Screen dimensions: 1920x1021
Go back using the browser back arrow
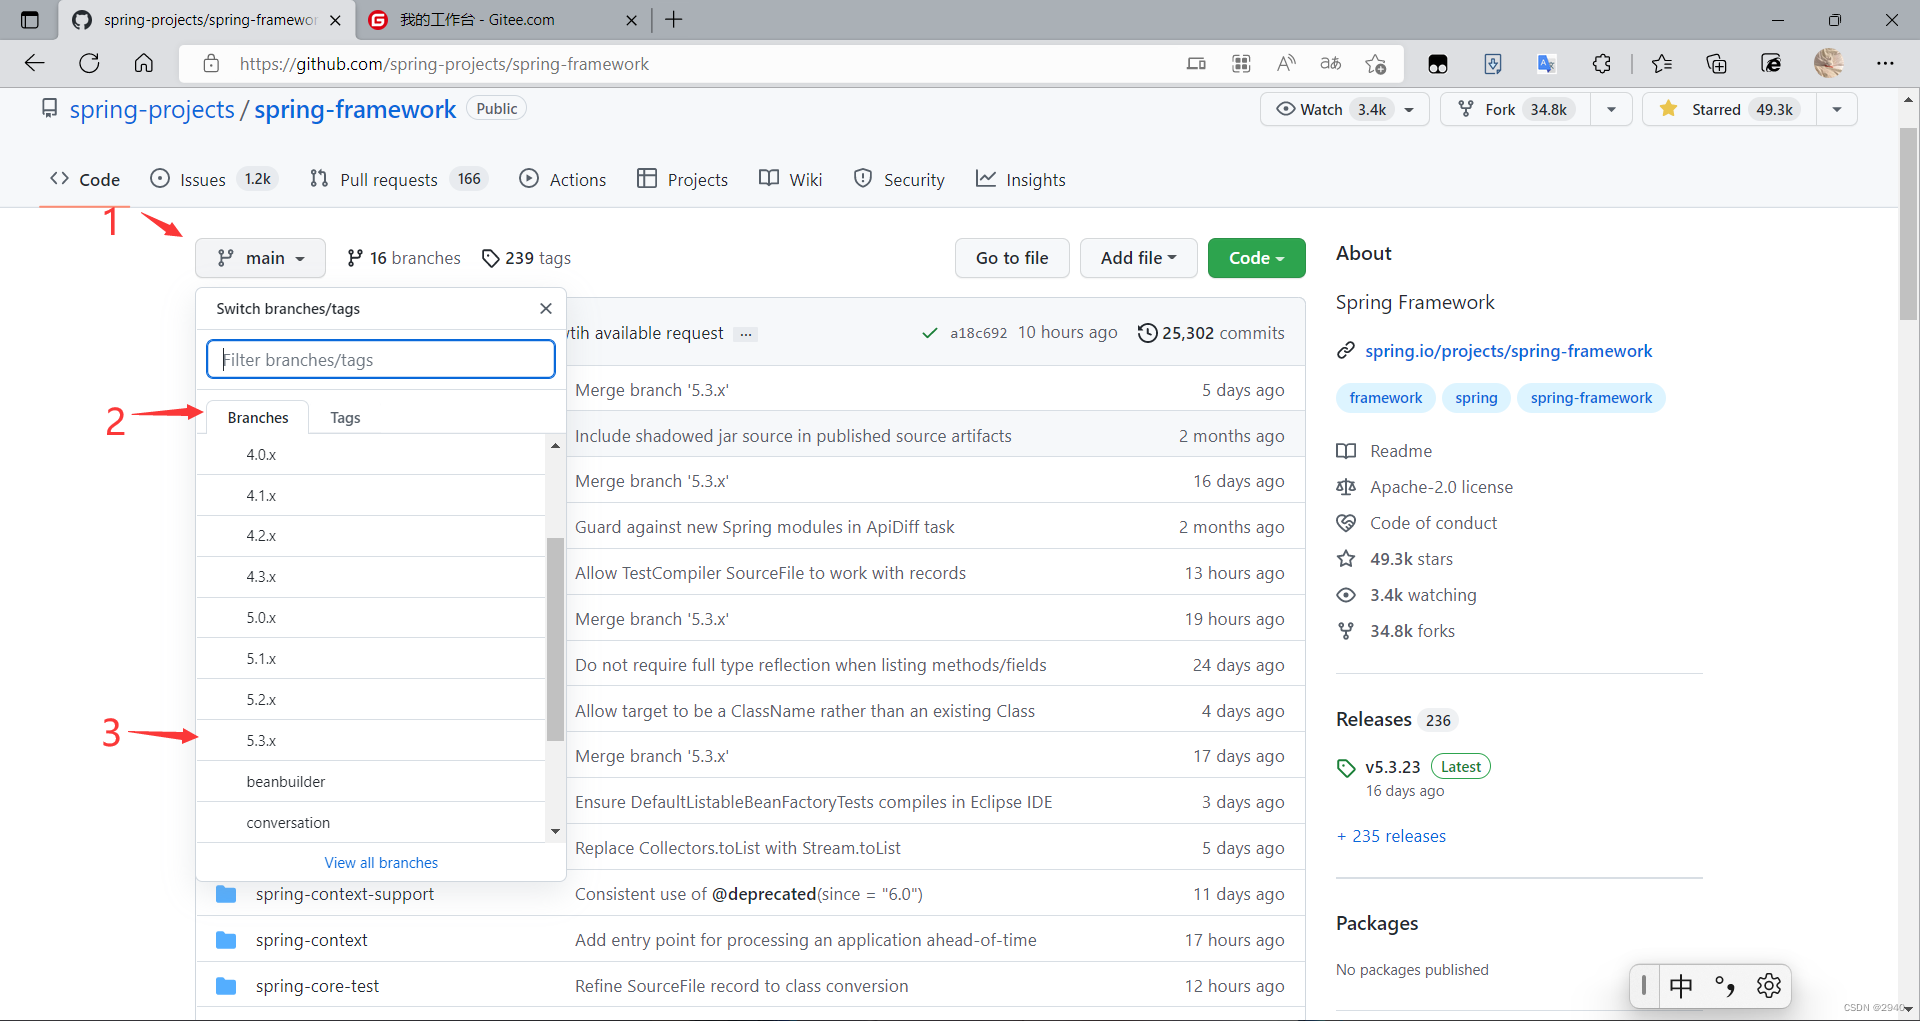[35, 63]
